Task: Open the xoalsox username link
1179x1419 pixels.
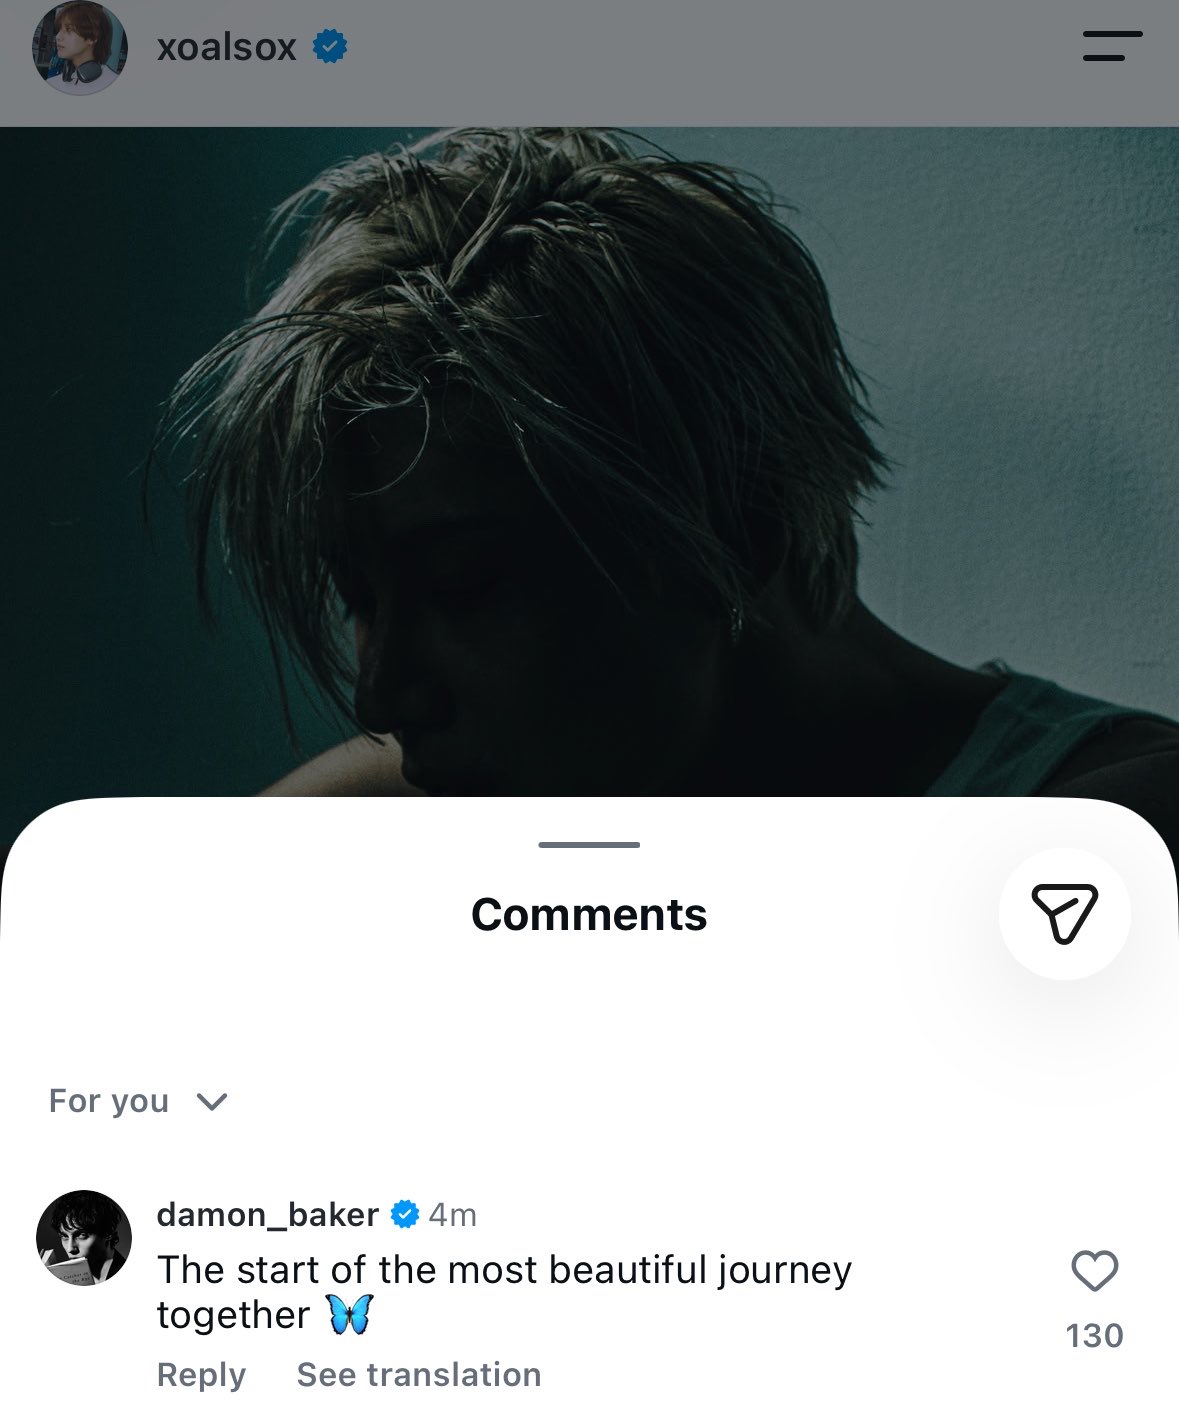Action: 227,47
